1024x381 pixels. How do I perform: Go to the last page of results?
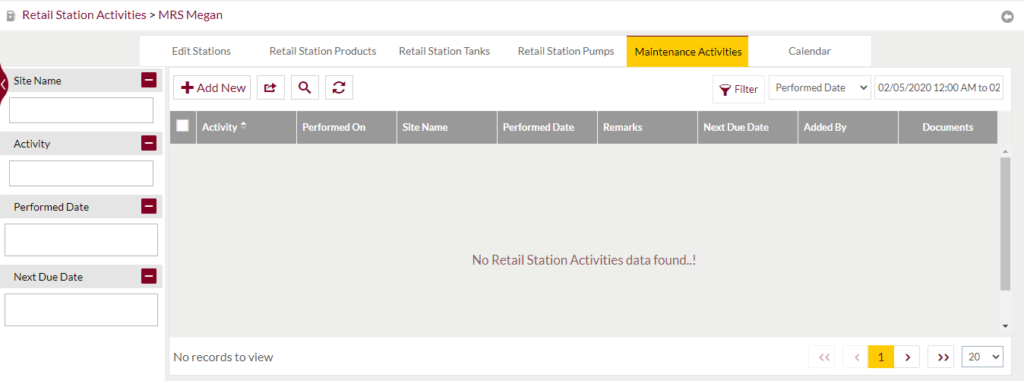click(942, 357)
